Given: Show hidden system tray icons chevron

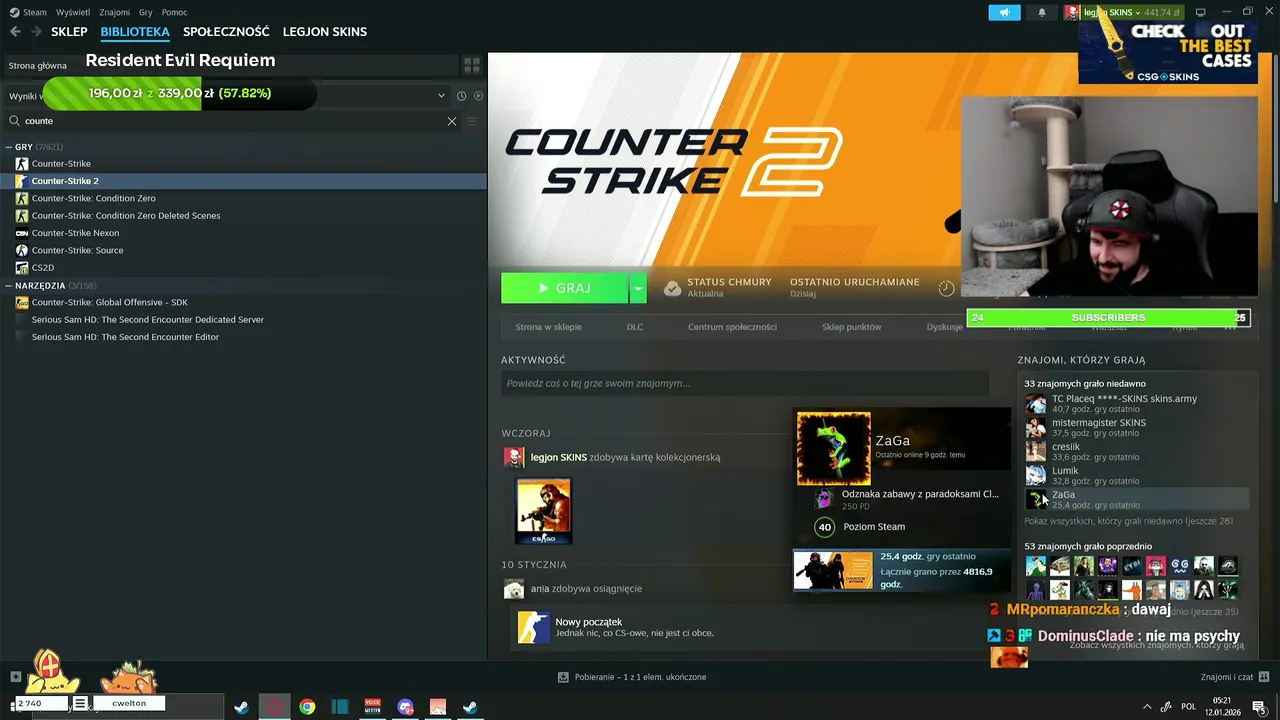Looking at the screenshot, I should click(x=1146, y=706).
